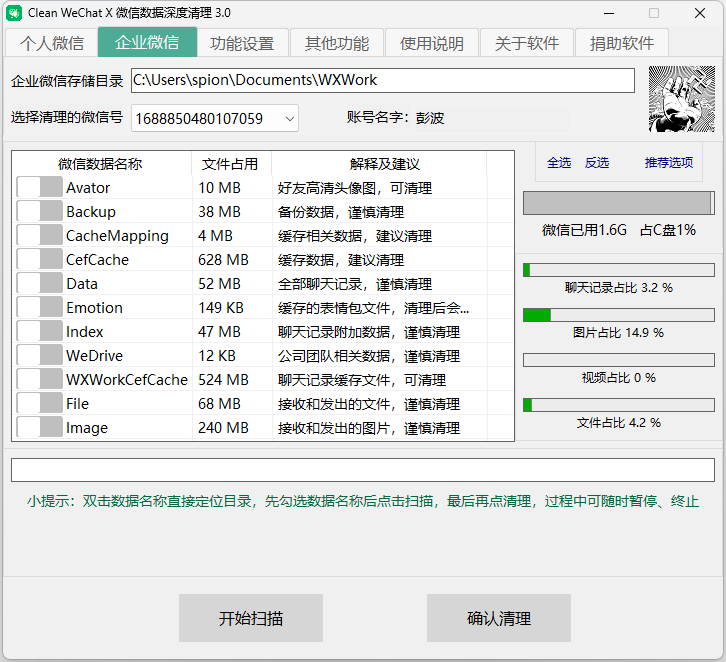Select the WeDrive data name

click(94, 356)
